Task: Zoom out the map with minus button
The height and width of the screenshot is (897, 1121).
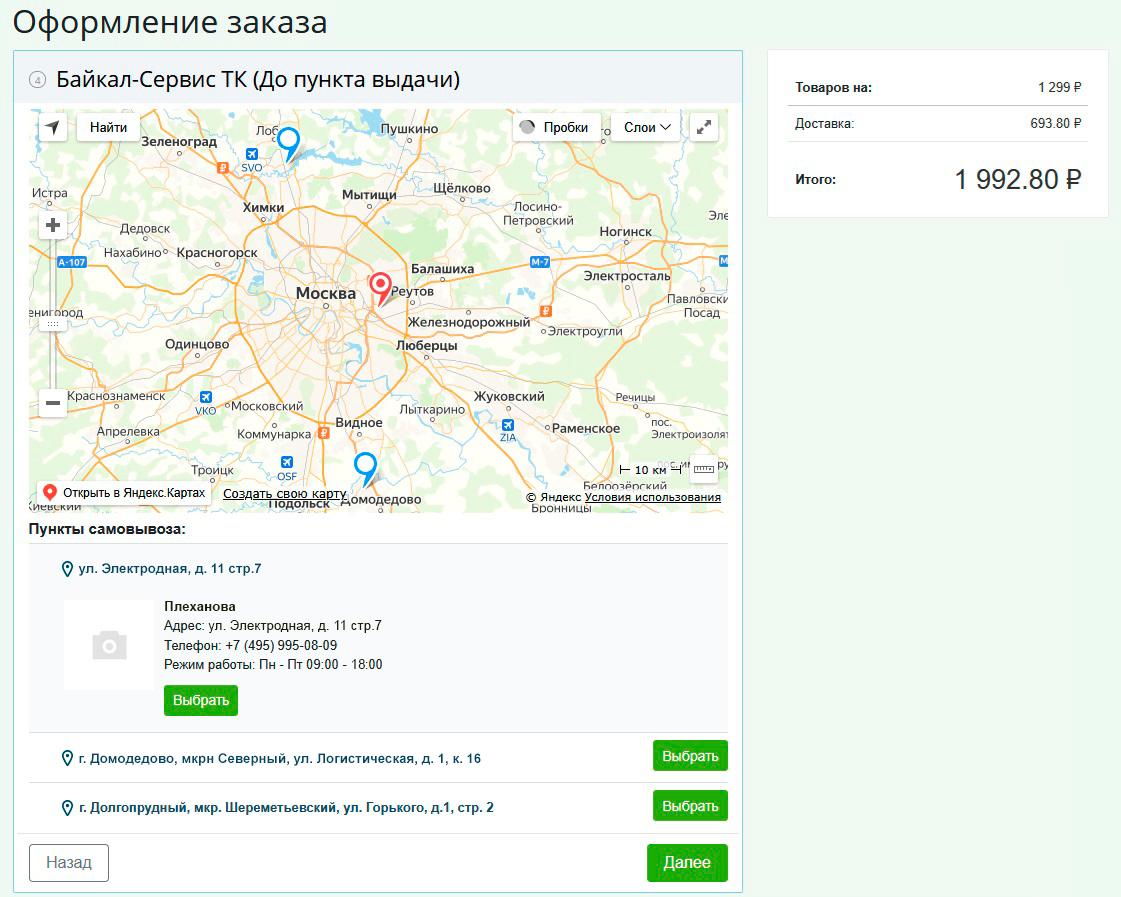Action: [53, 403]
